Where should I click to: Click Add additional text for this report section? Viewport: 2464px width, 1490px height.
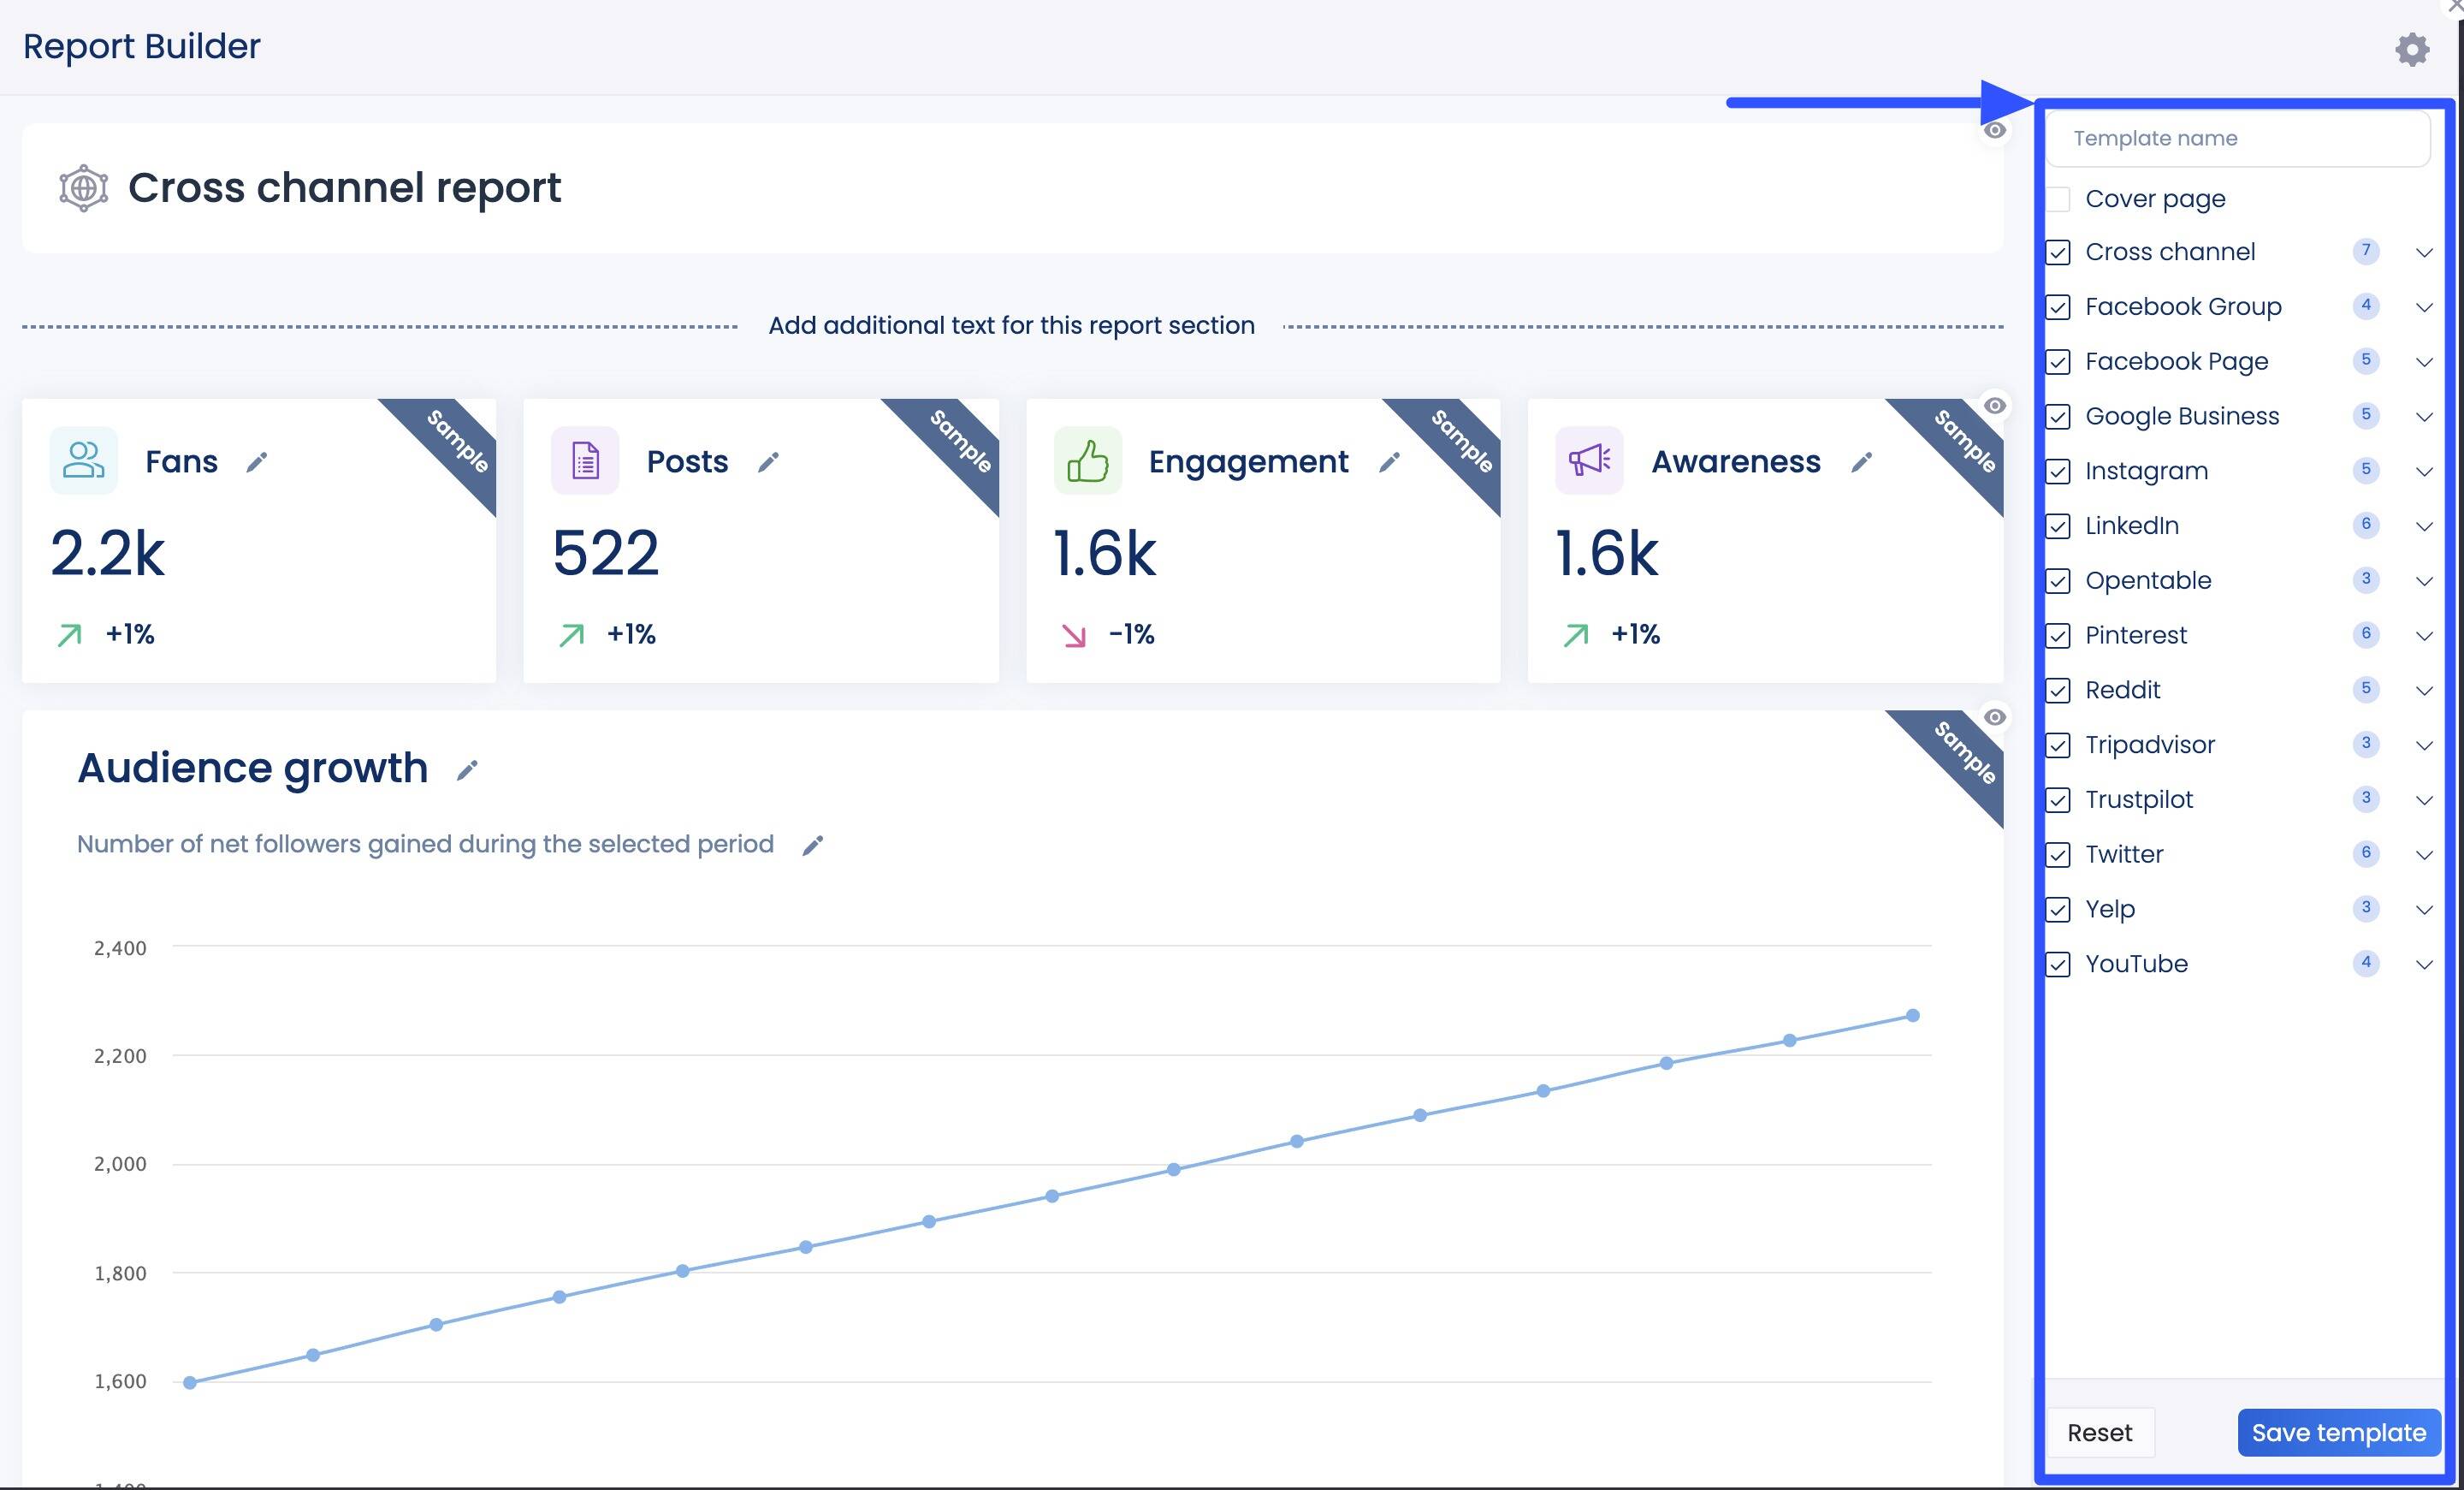point(1012,325)
